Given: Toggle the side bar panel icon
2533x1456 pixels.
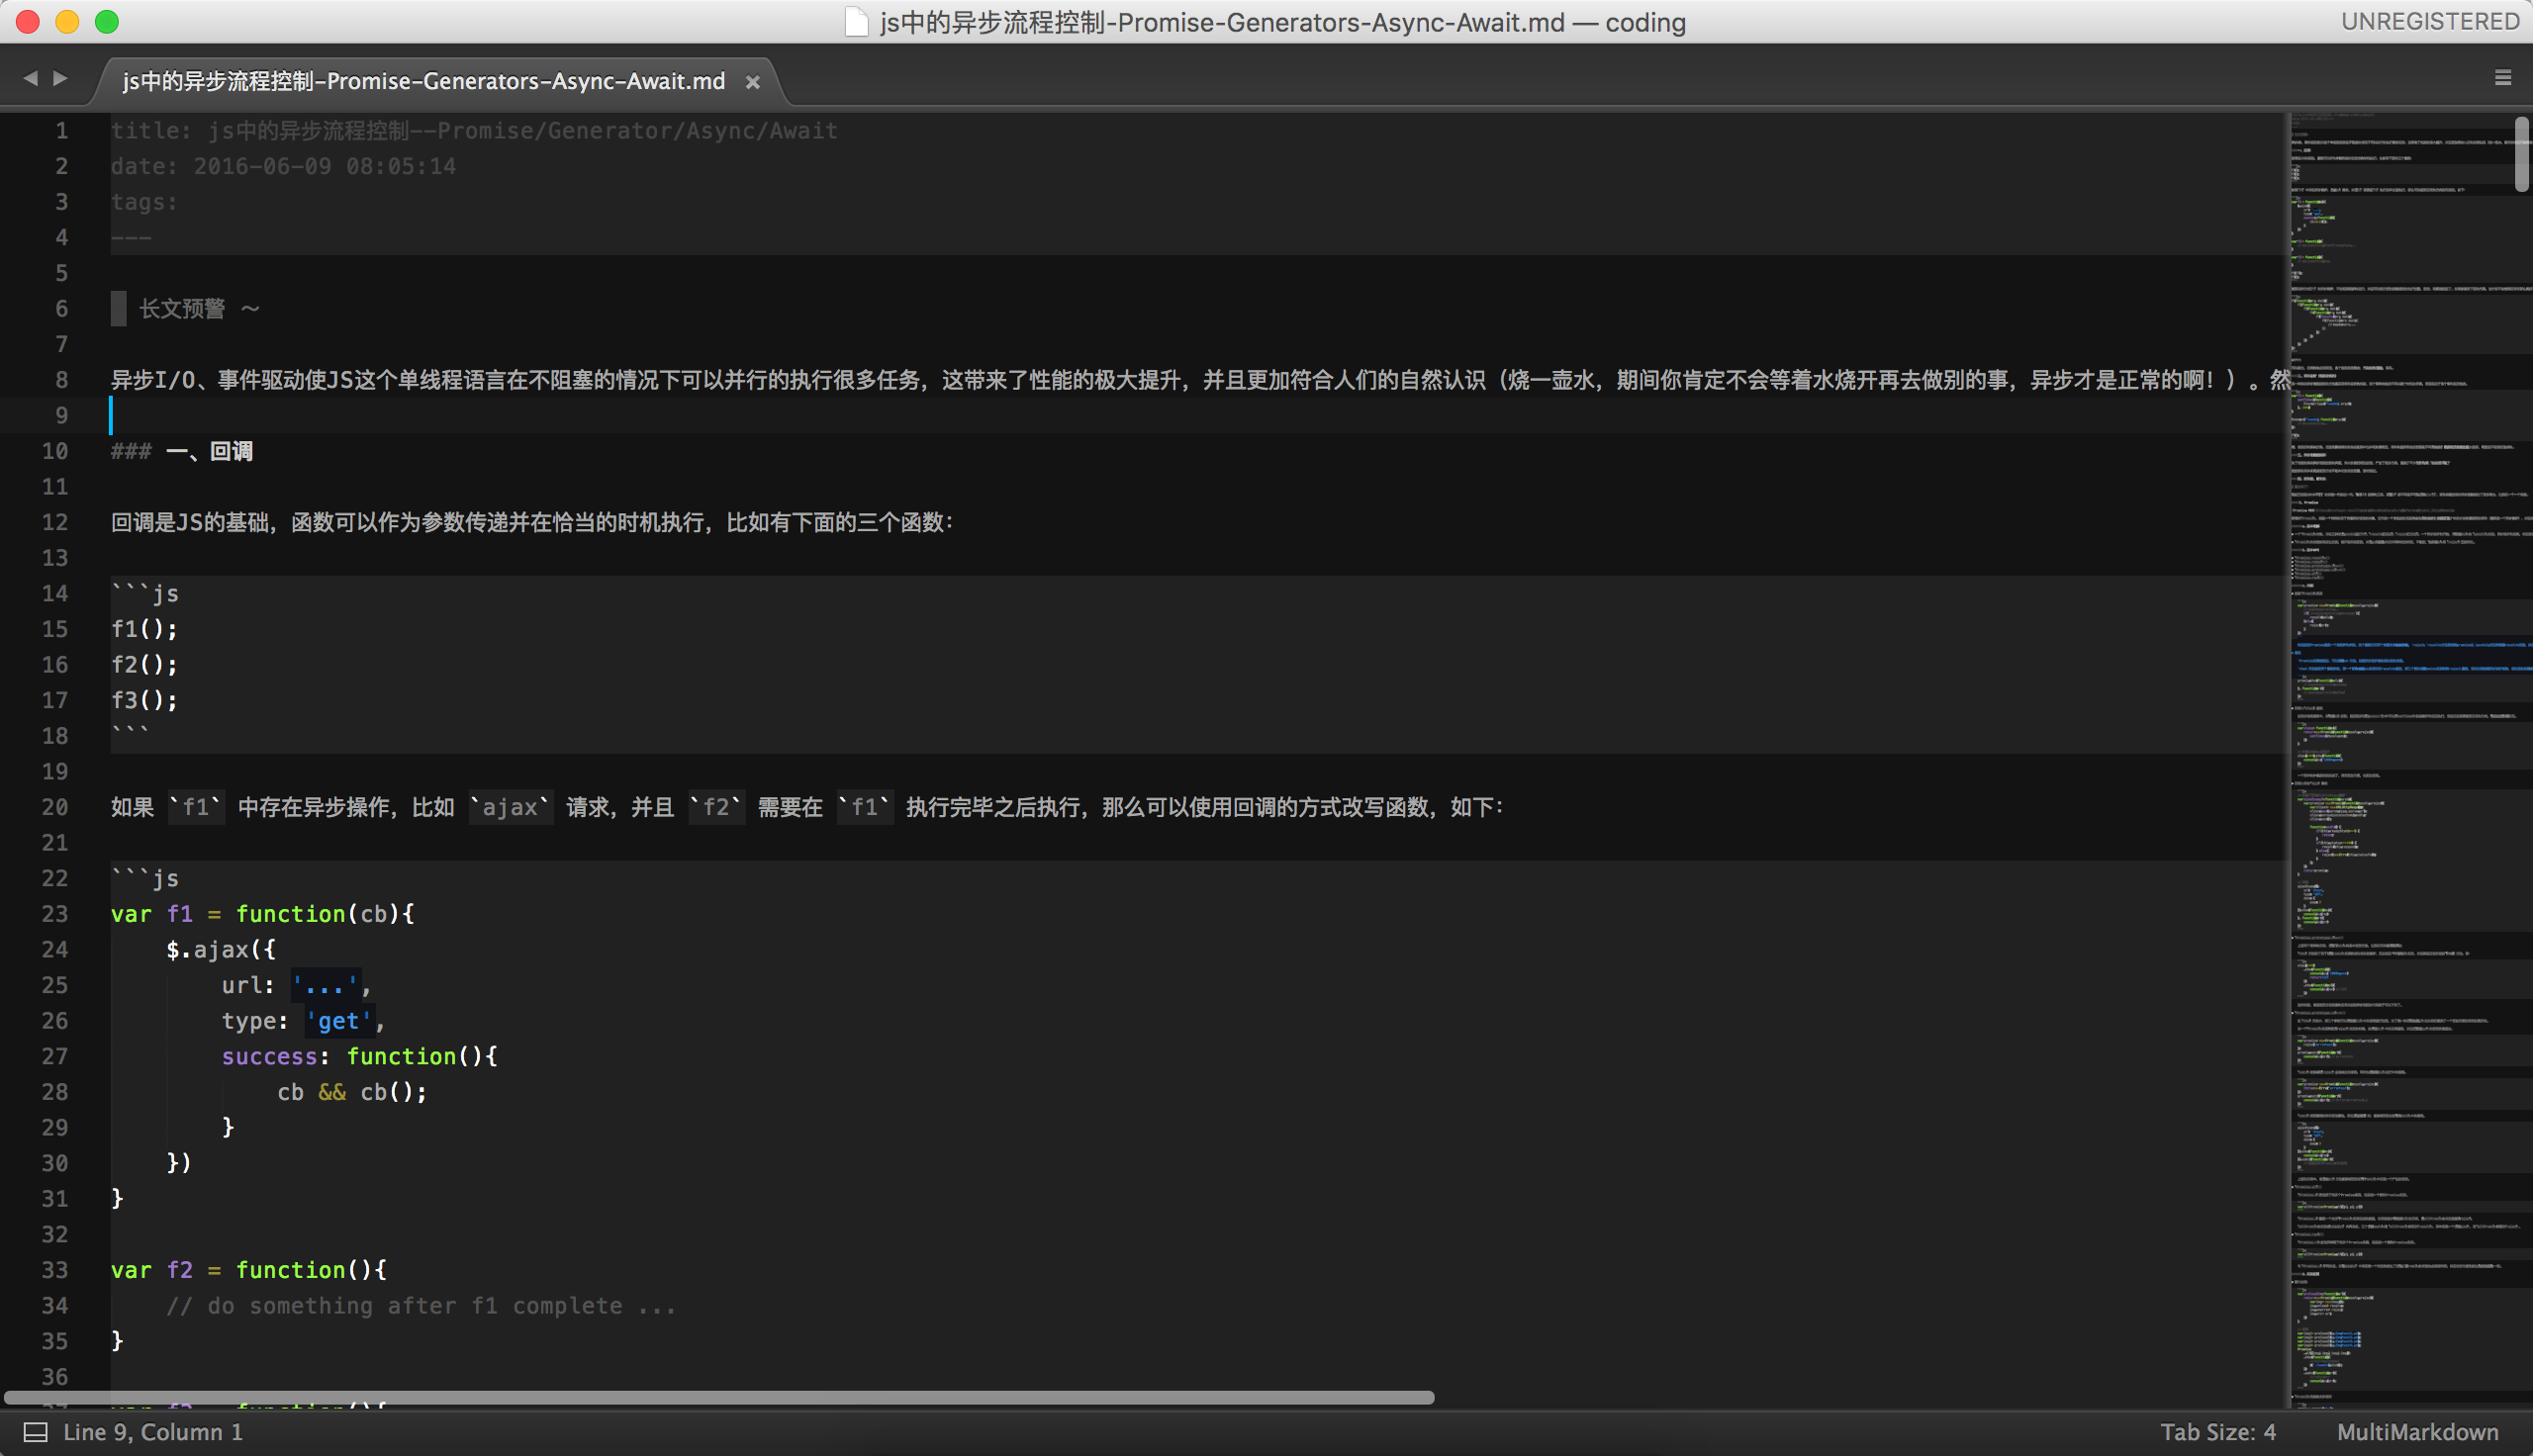Looking at the screenshot, I should click(35, 1432).
